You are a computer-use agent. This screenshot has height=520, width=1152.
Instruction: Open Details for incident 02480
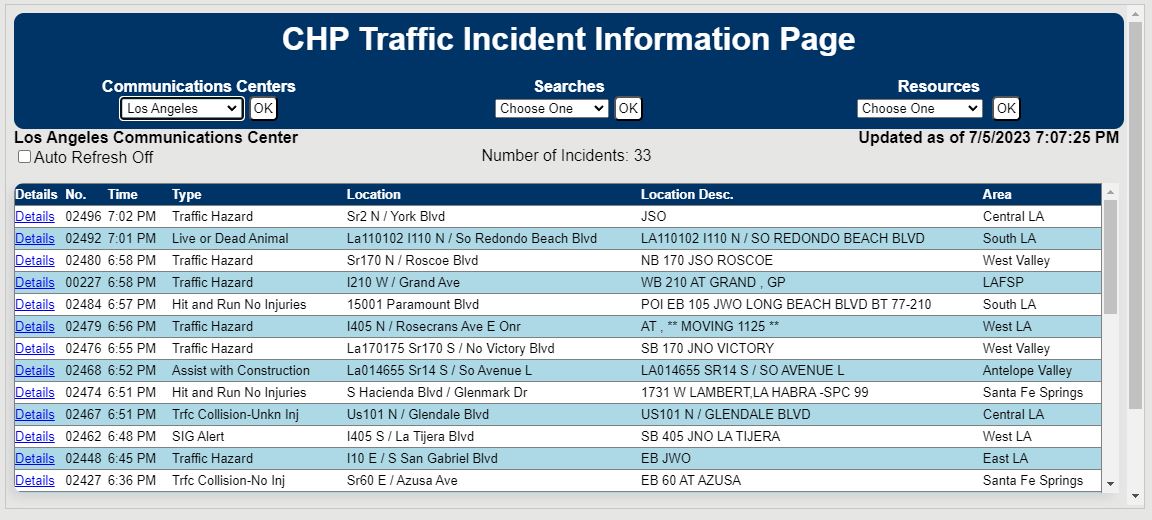35,261
